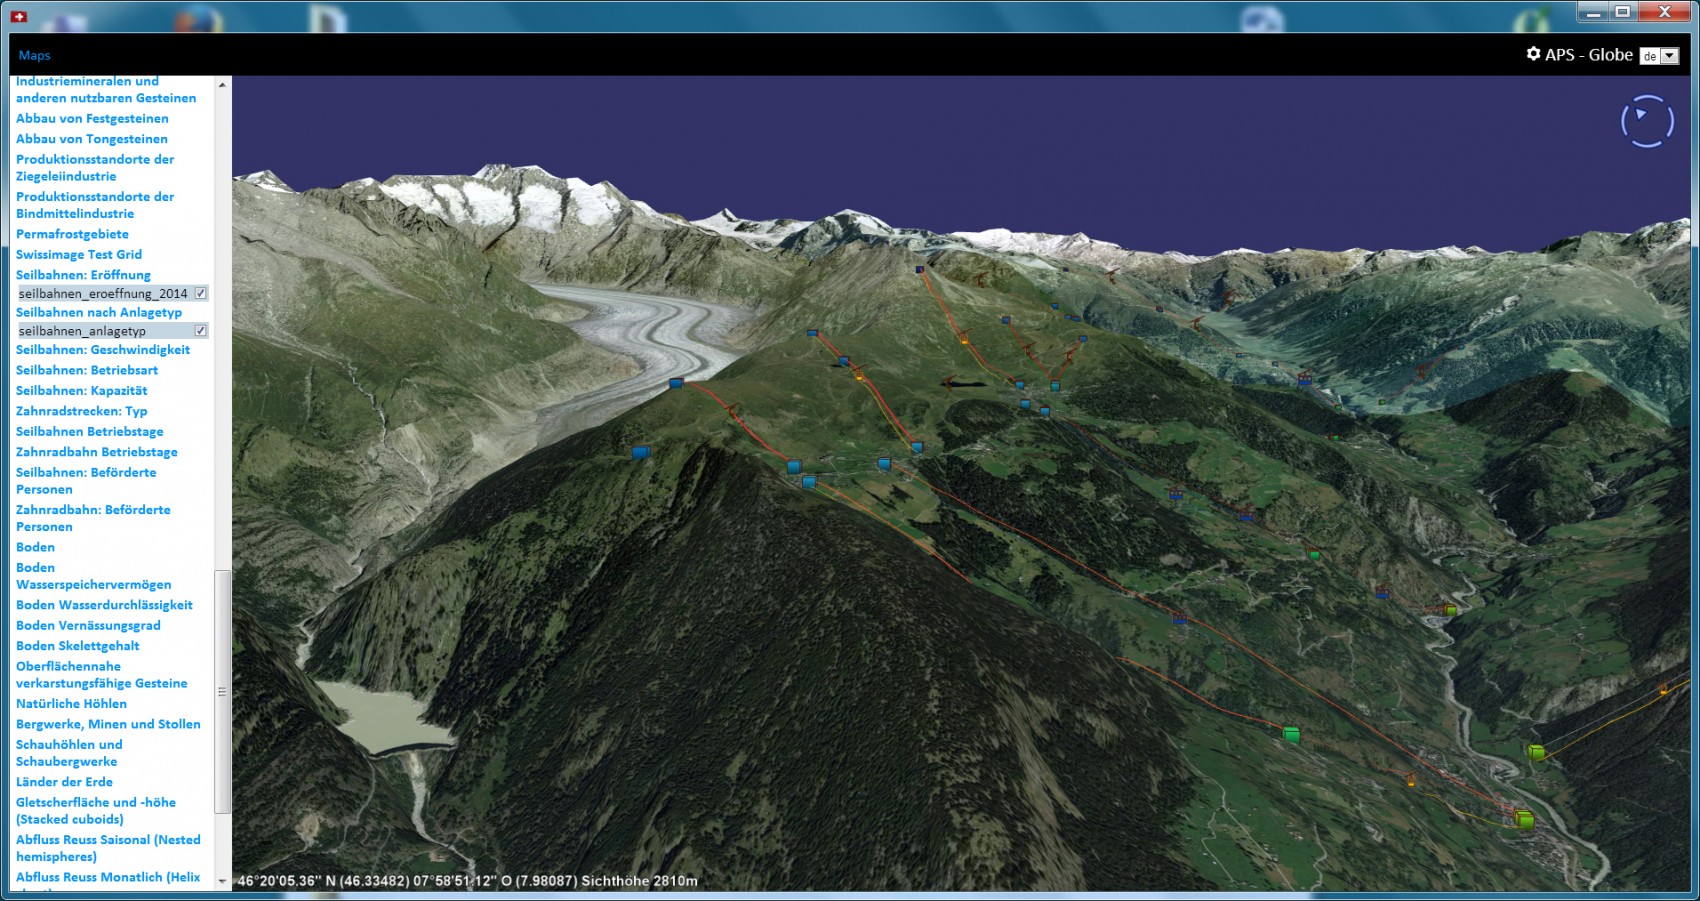Image resolution: width=1700 pixels, height=901 pixels.
Task: Open Boden Vernässungsgrad
Action: coord(88,625)
